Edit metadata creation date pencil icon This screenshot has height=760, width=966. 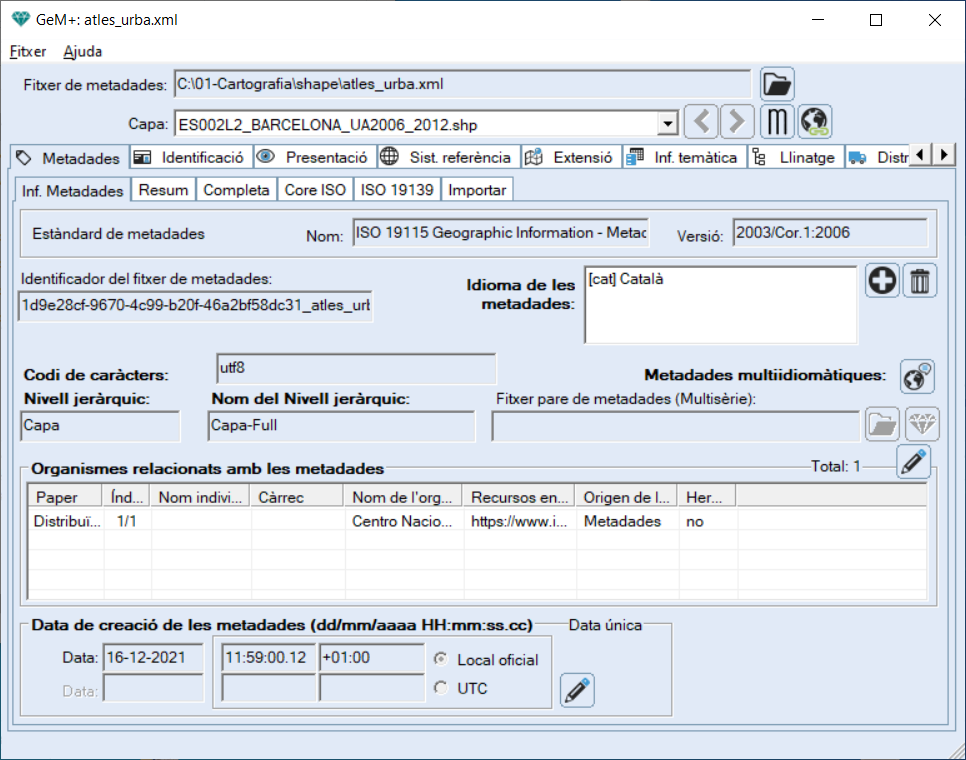point(577,690)
